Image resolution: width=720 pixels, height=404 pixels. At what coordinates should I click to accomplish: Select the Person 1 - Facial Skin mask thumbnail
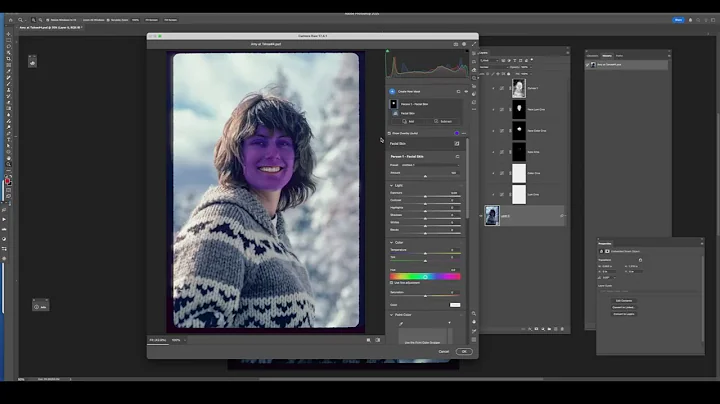[394, 104]
